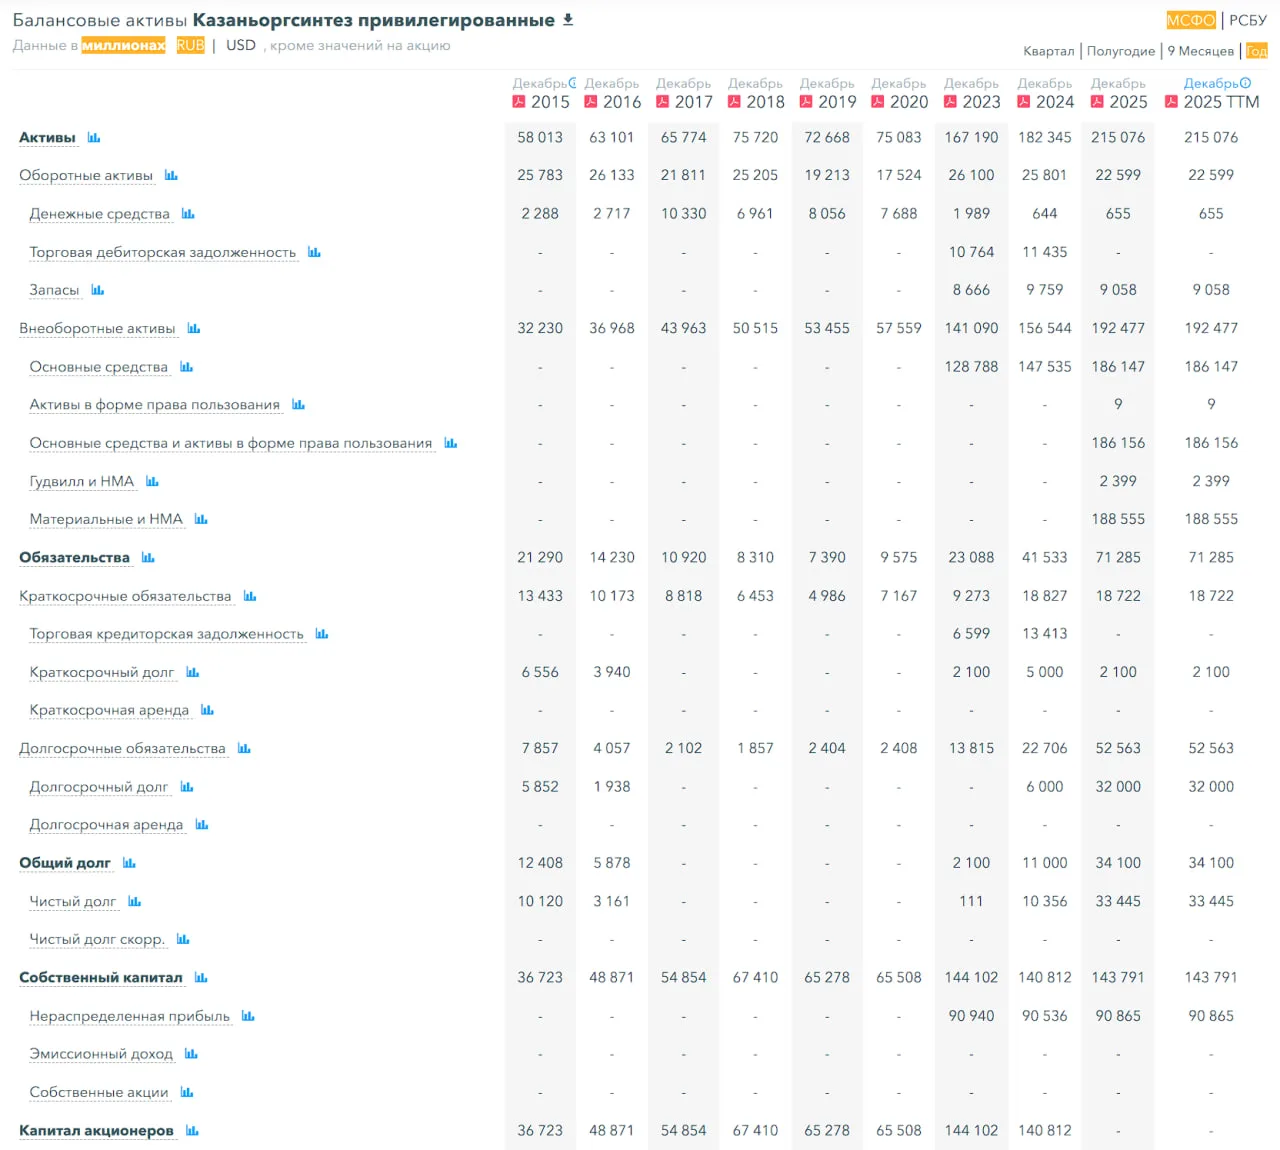Select the Нераспределенная прибыль value 90 940
The height and width of the screenshot is (1150, 1280).
click(972, 1016)
